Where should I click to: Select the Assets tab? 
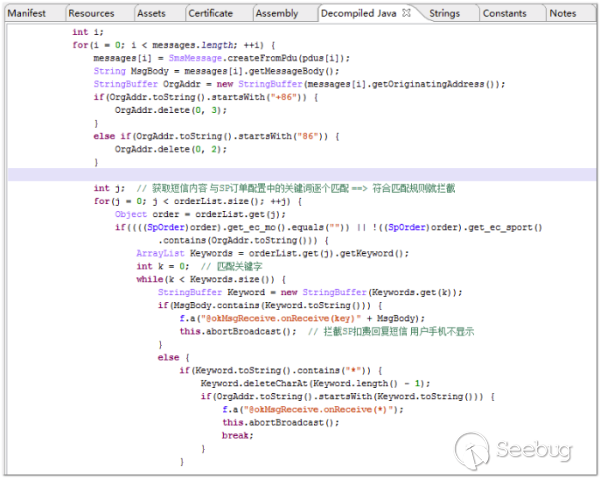coord(151,13)
